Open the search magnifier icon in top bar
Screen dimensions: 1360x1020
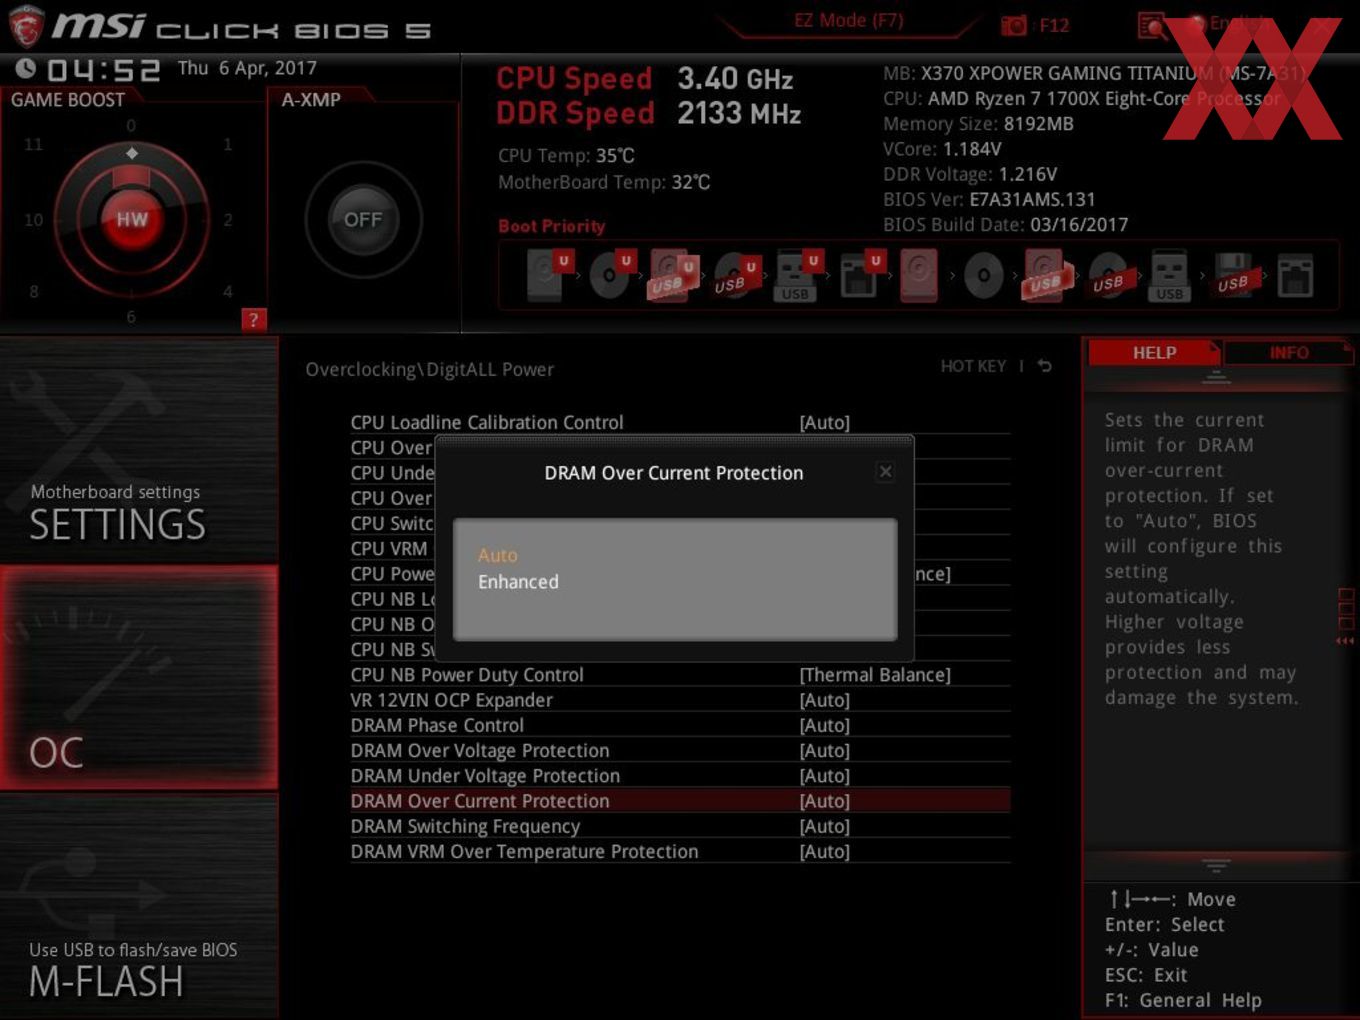(1152, 25)
